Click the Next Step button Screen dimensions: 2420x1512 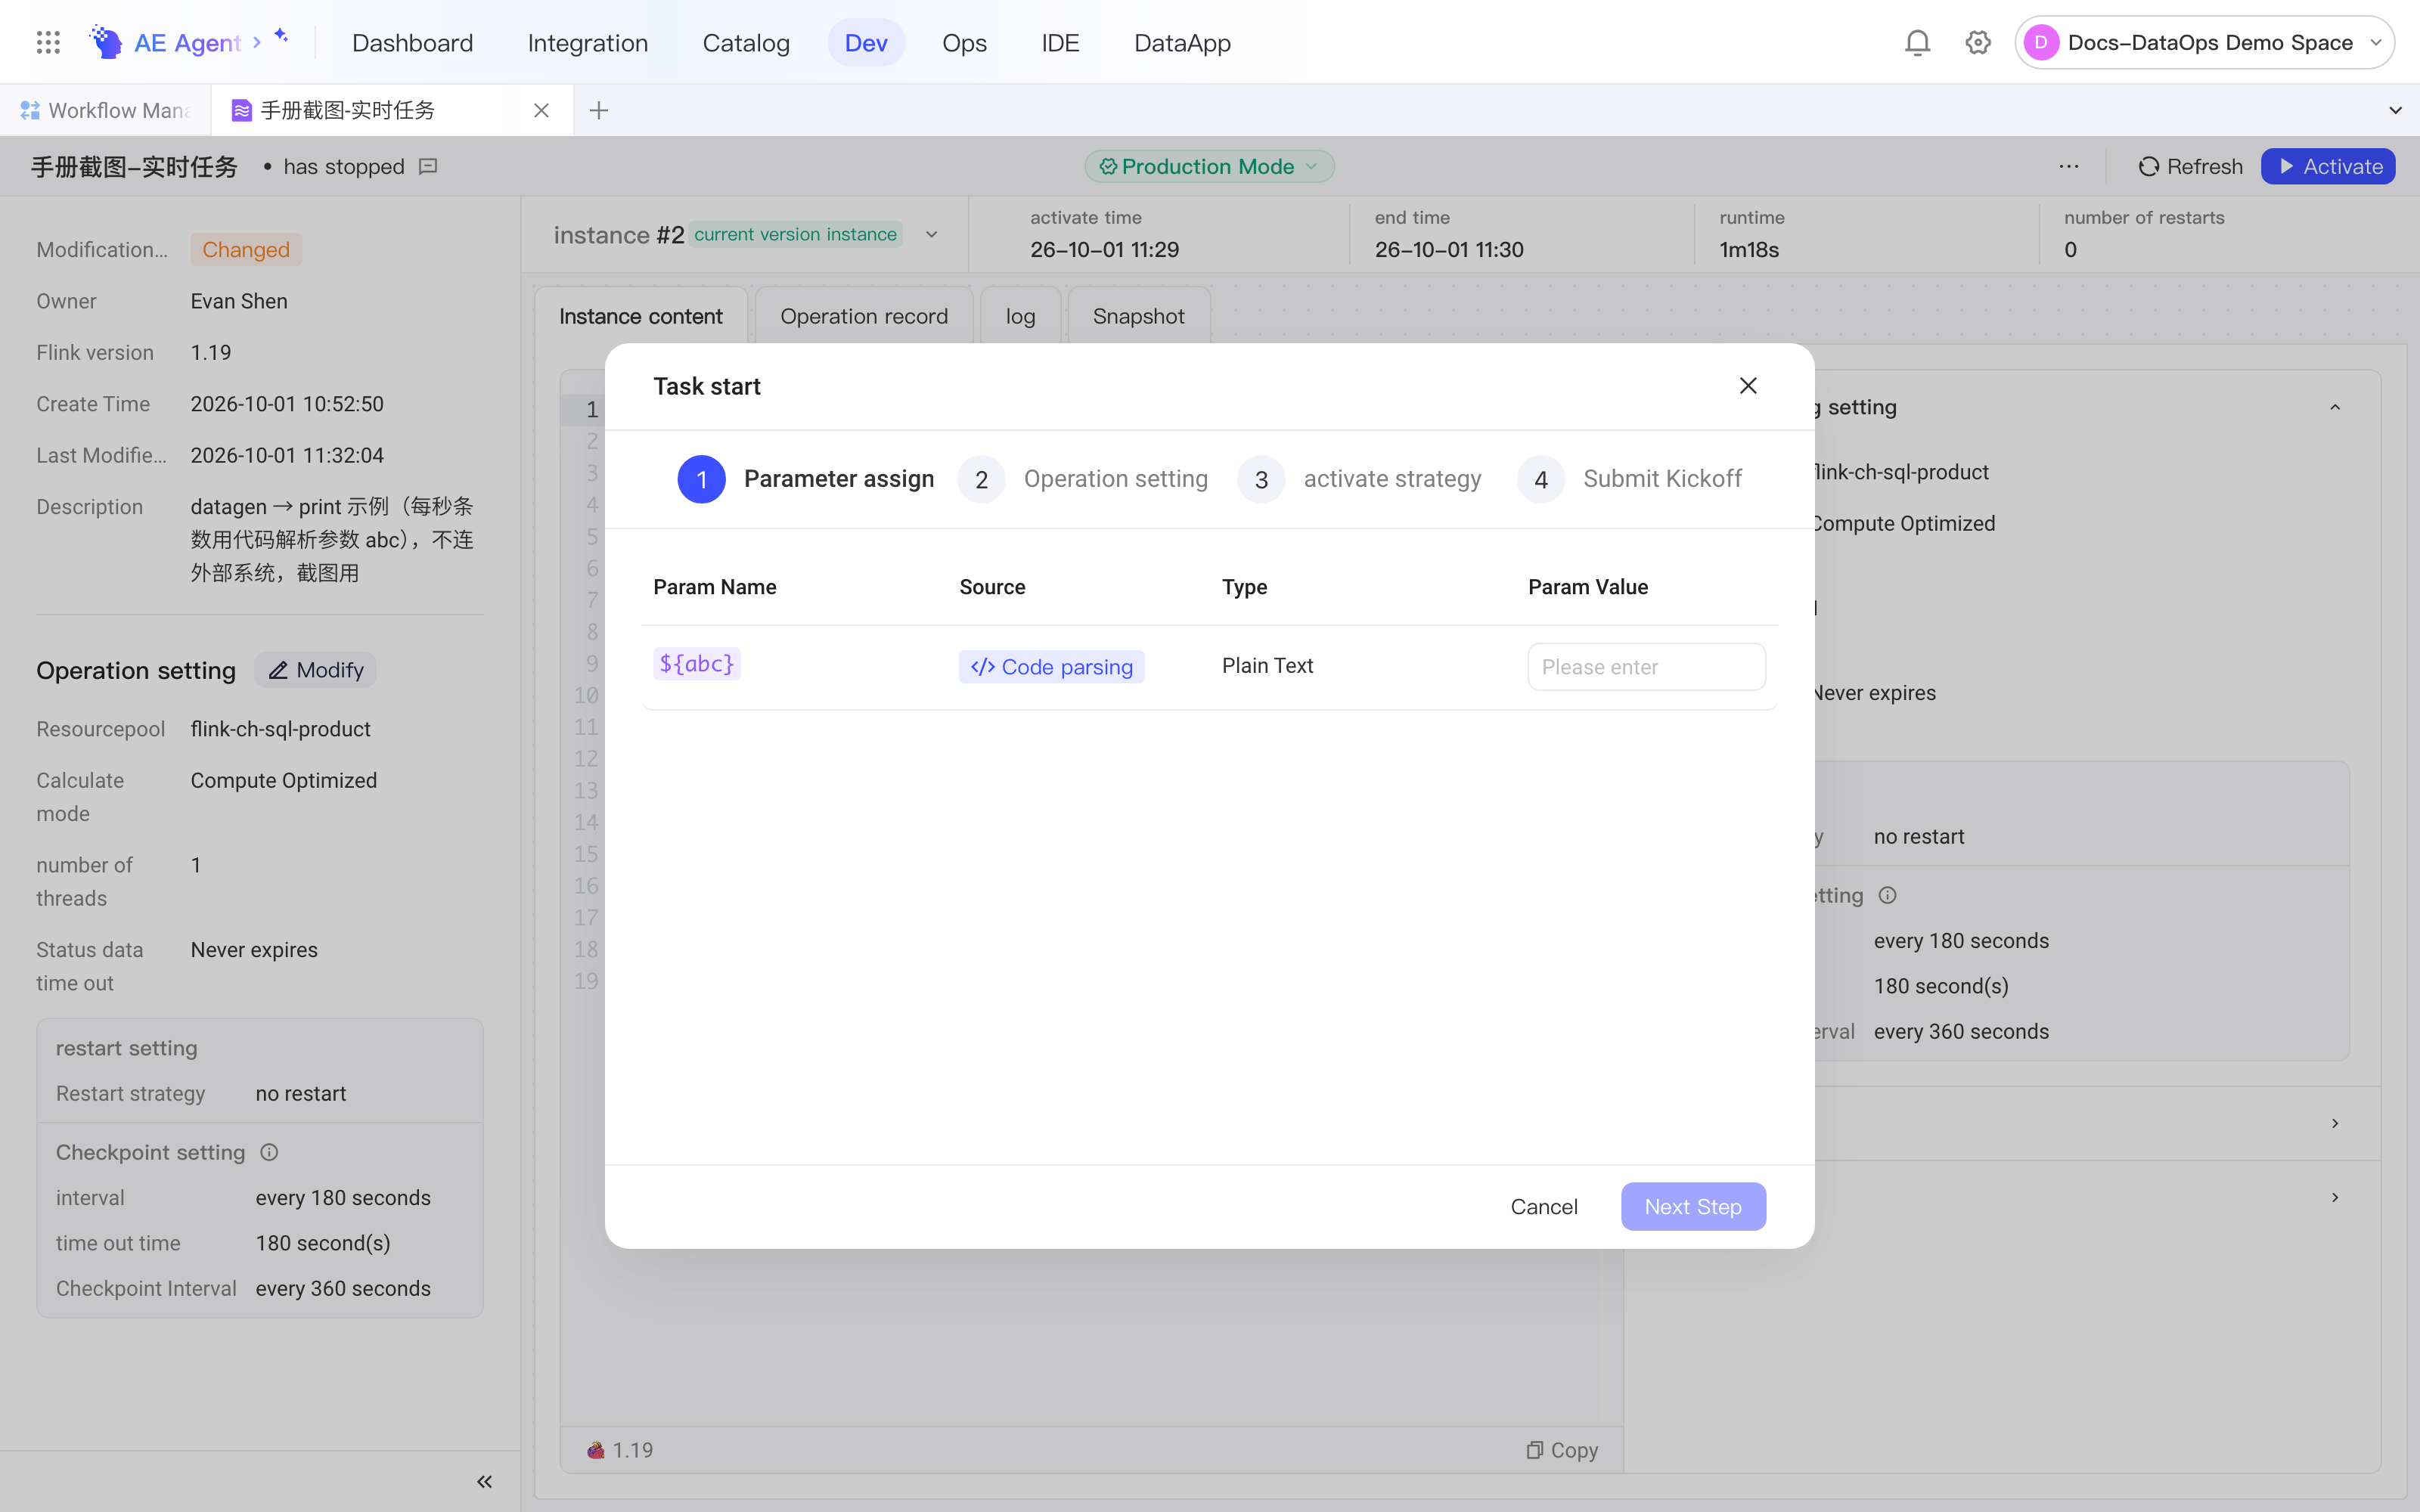tap(1693, 1207)
